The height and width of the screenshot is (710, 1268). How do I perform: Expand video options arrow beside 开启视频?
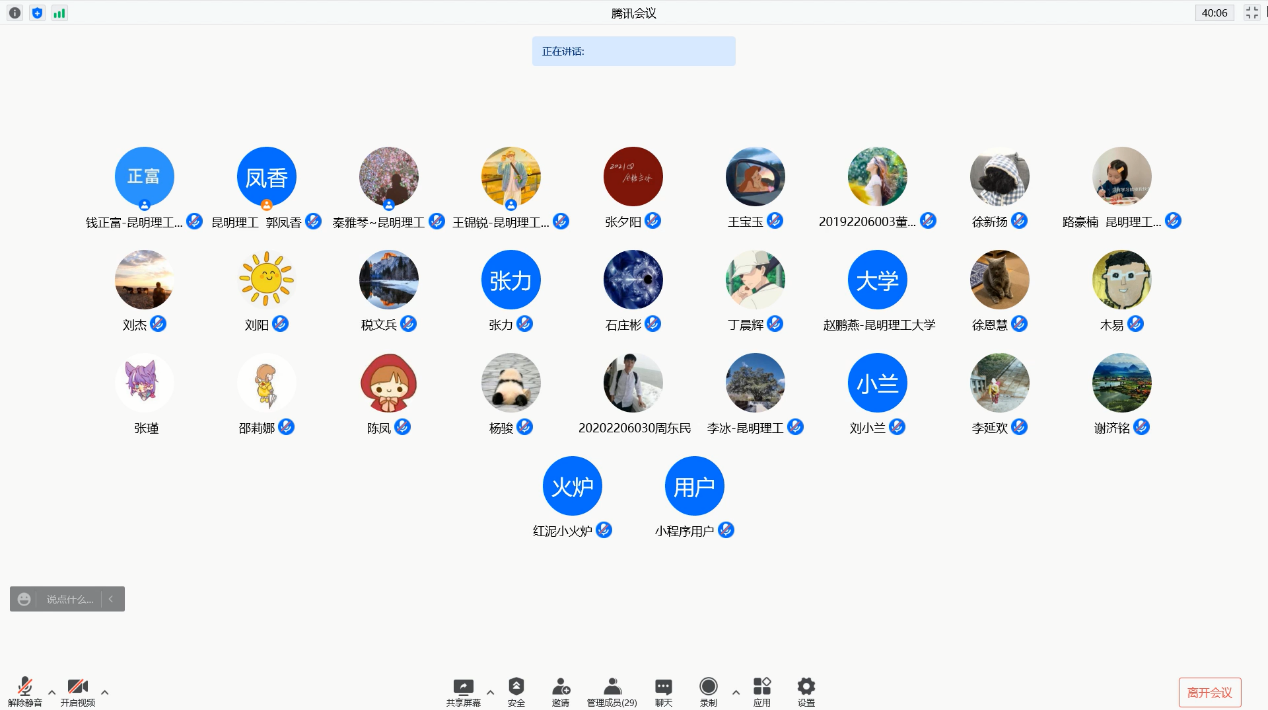click(x=105, y=691)
